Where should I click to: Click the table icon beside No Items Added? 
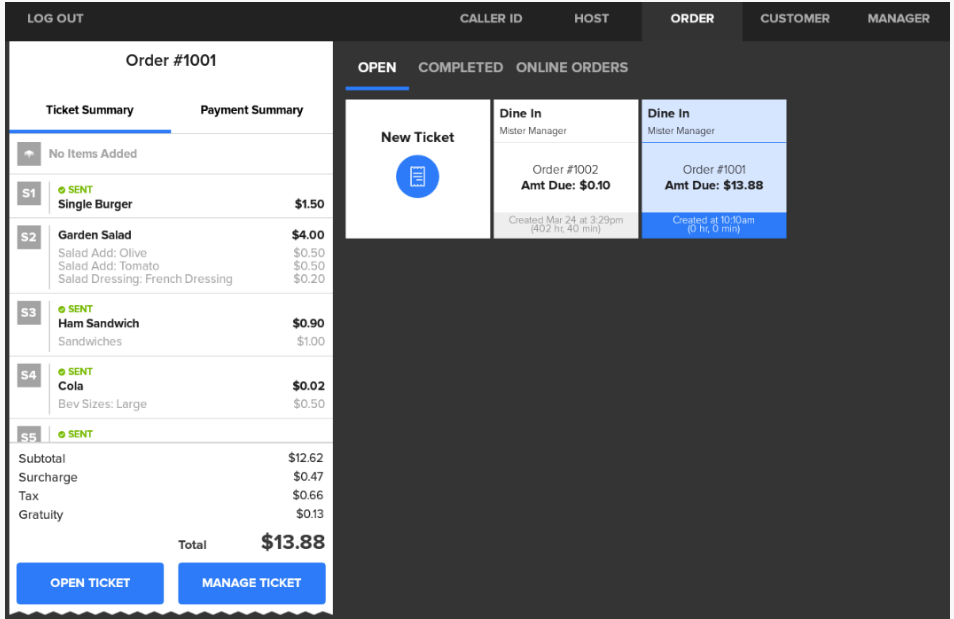29,154
